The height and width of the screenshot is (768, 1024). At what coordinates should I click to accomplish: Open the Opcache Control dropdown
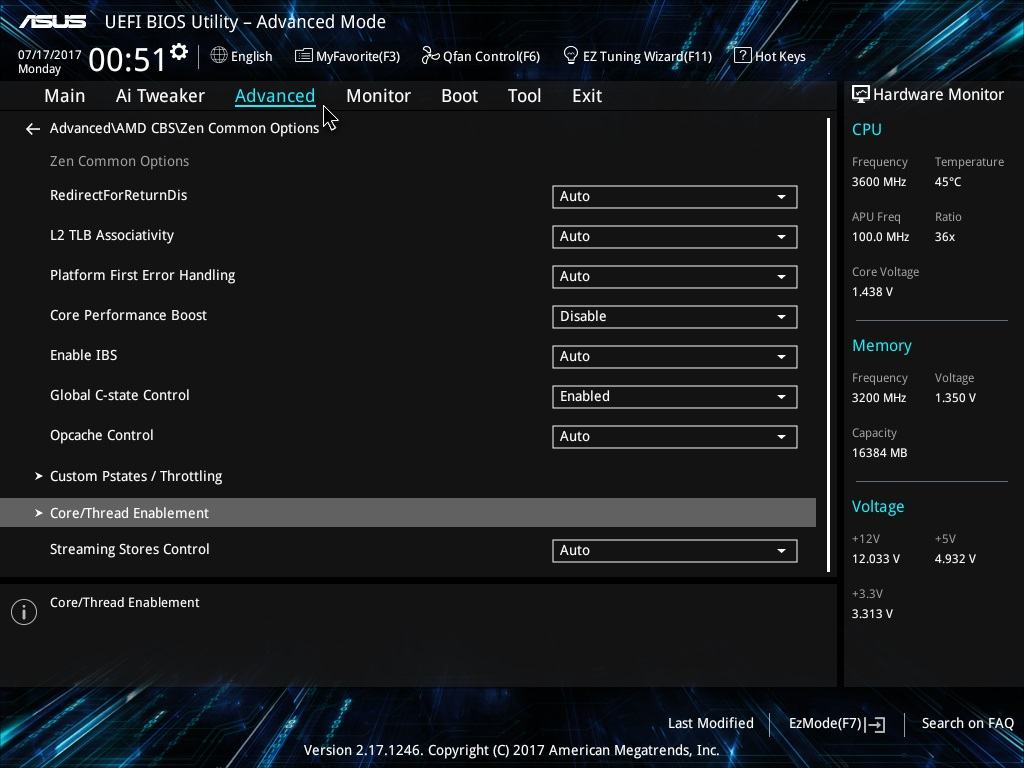point(675,436)
